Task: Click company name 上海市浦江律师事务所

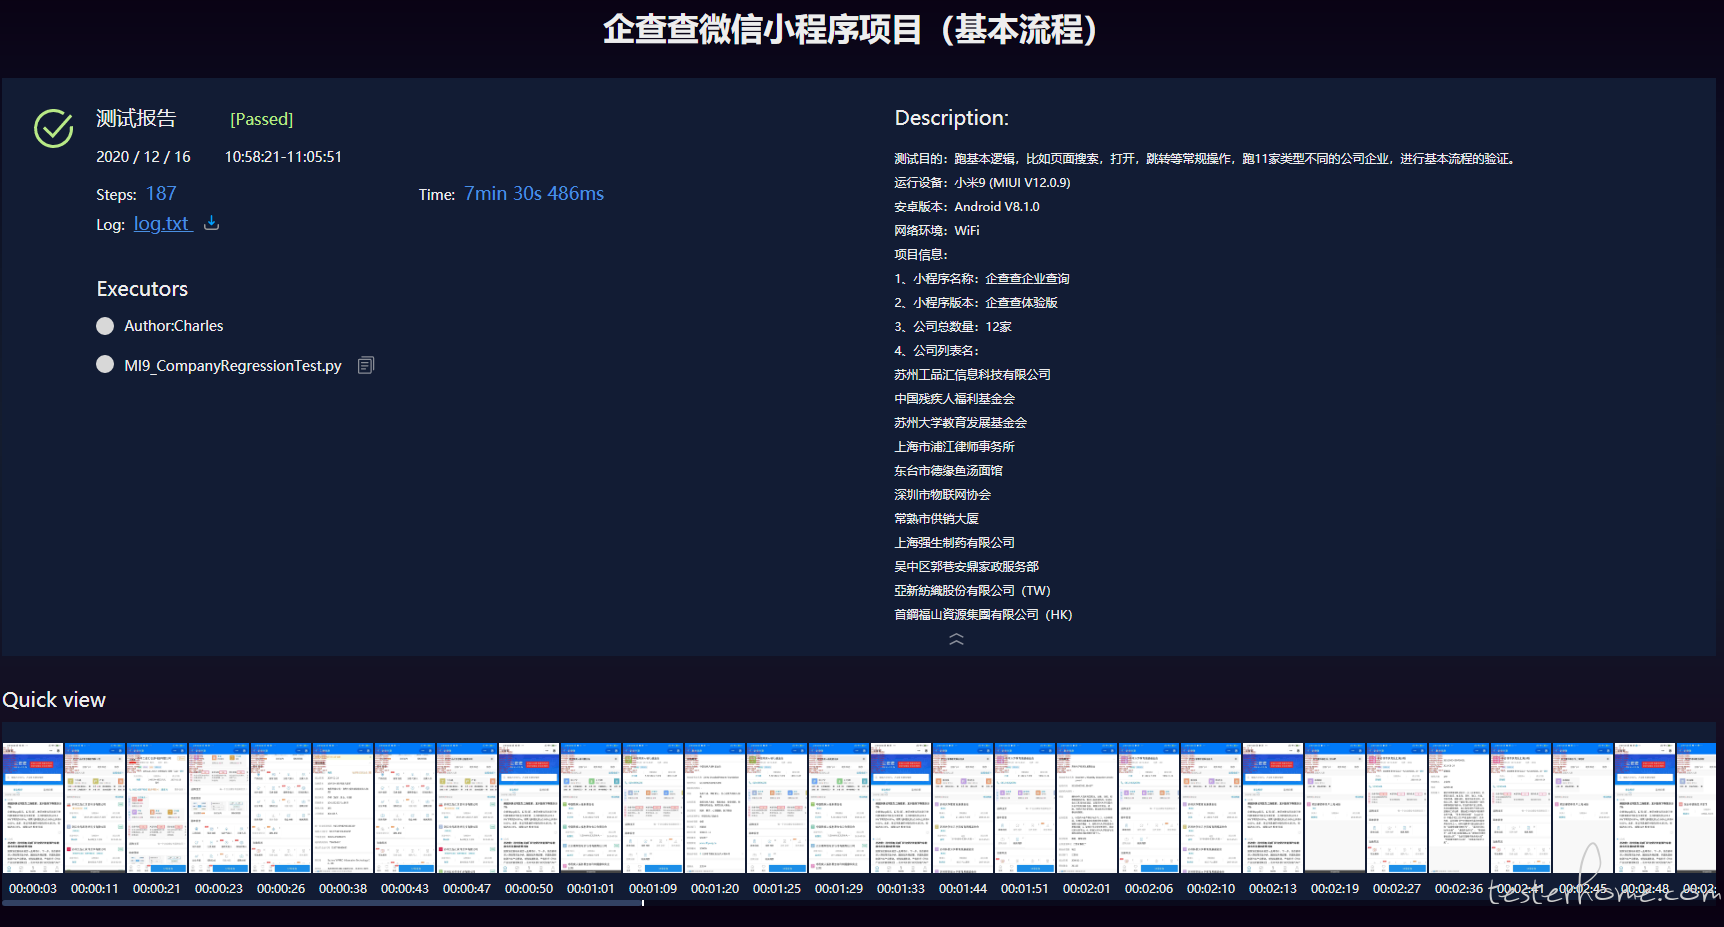Action: tap(954, 447)
